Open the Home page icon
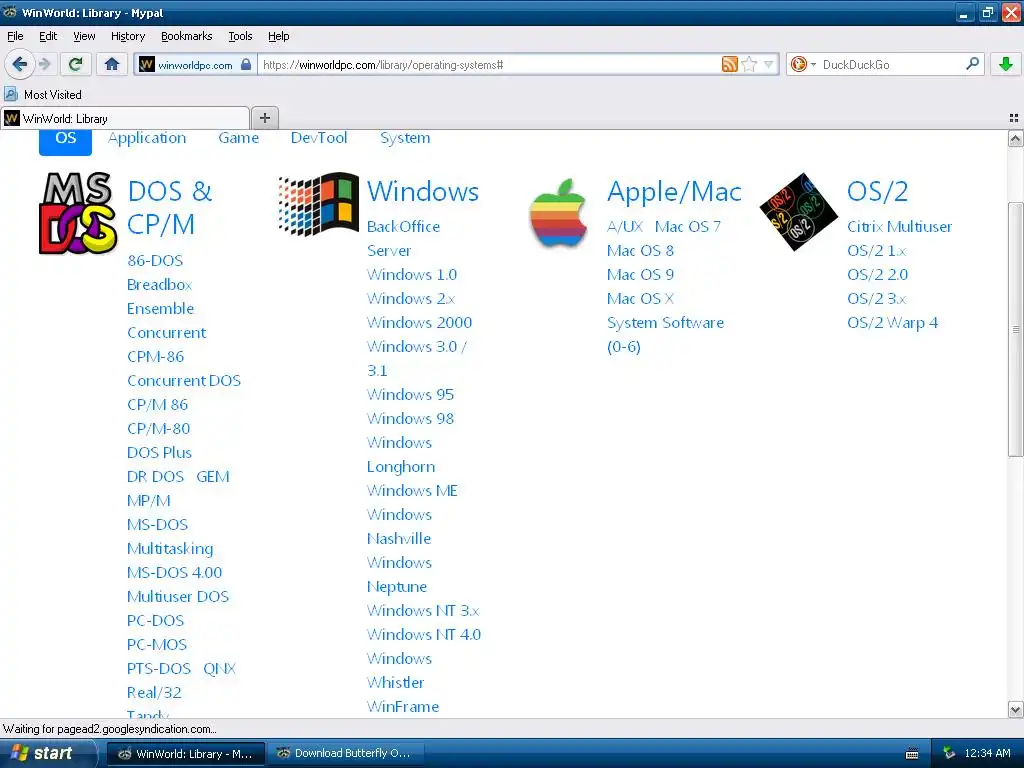Screen dimensions: 1024x768 [112, 64]
